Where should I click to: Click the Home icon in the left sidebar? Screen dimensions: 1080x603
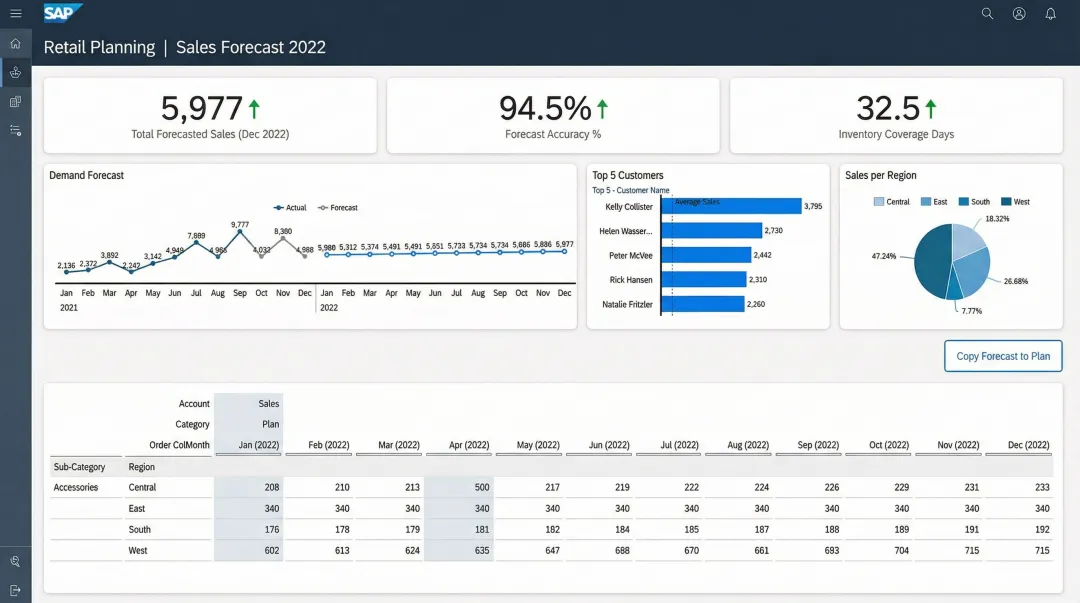(x=15, y=43)
